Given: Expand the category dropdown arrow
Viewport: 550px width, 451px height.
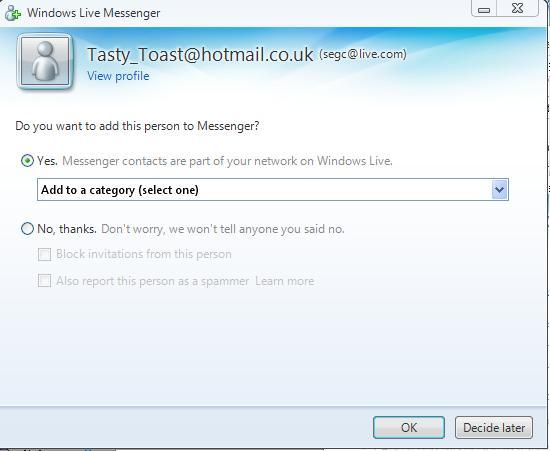Looking at the screenshot, I should [x=499, y=190].
